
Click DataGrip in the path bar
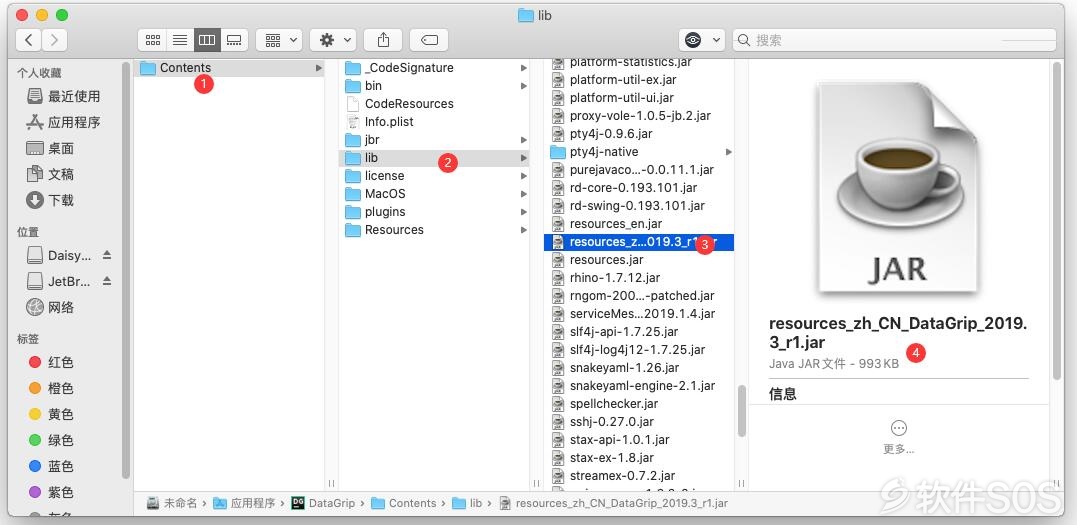(x=324, y=503)
